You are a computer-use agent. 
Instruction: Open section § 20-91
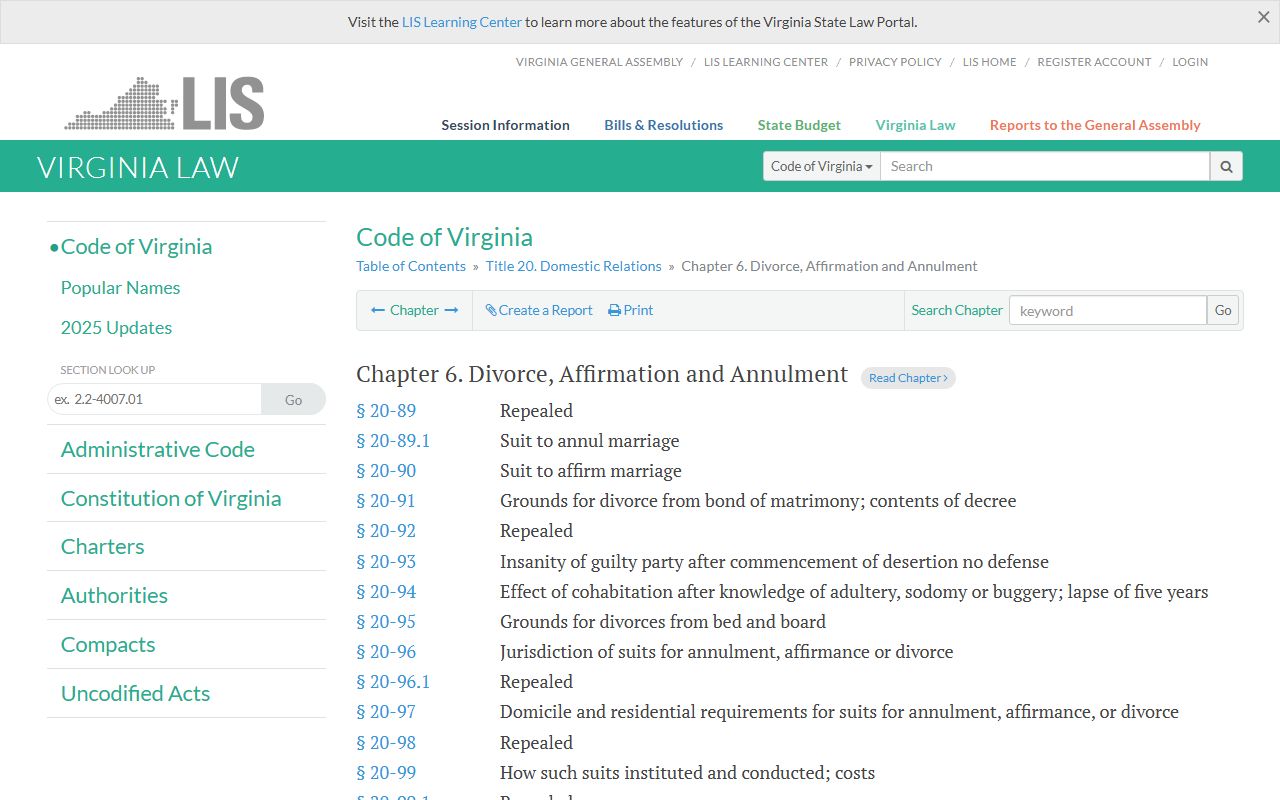pos(385,501)
